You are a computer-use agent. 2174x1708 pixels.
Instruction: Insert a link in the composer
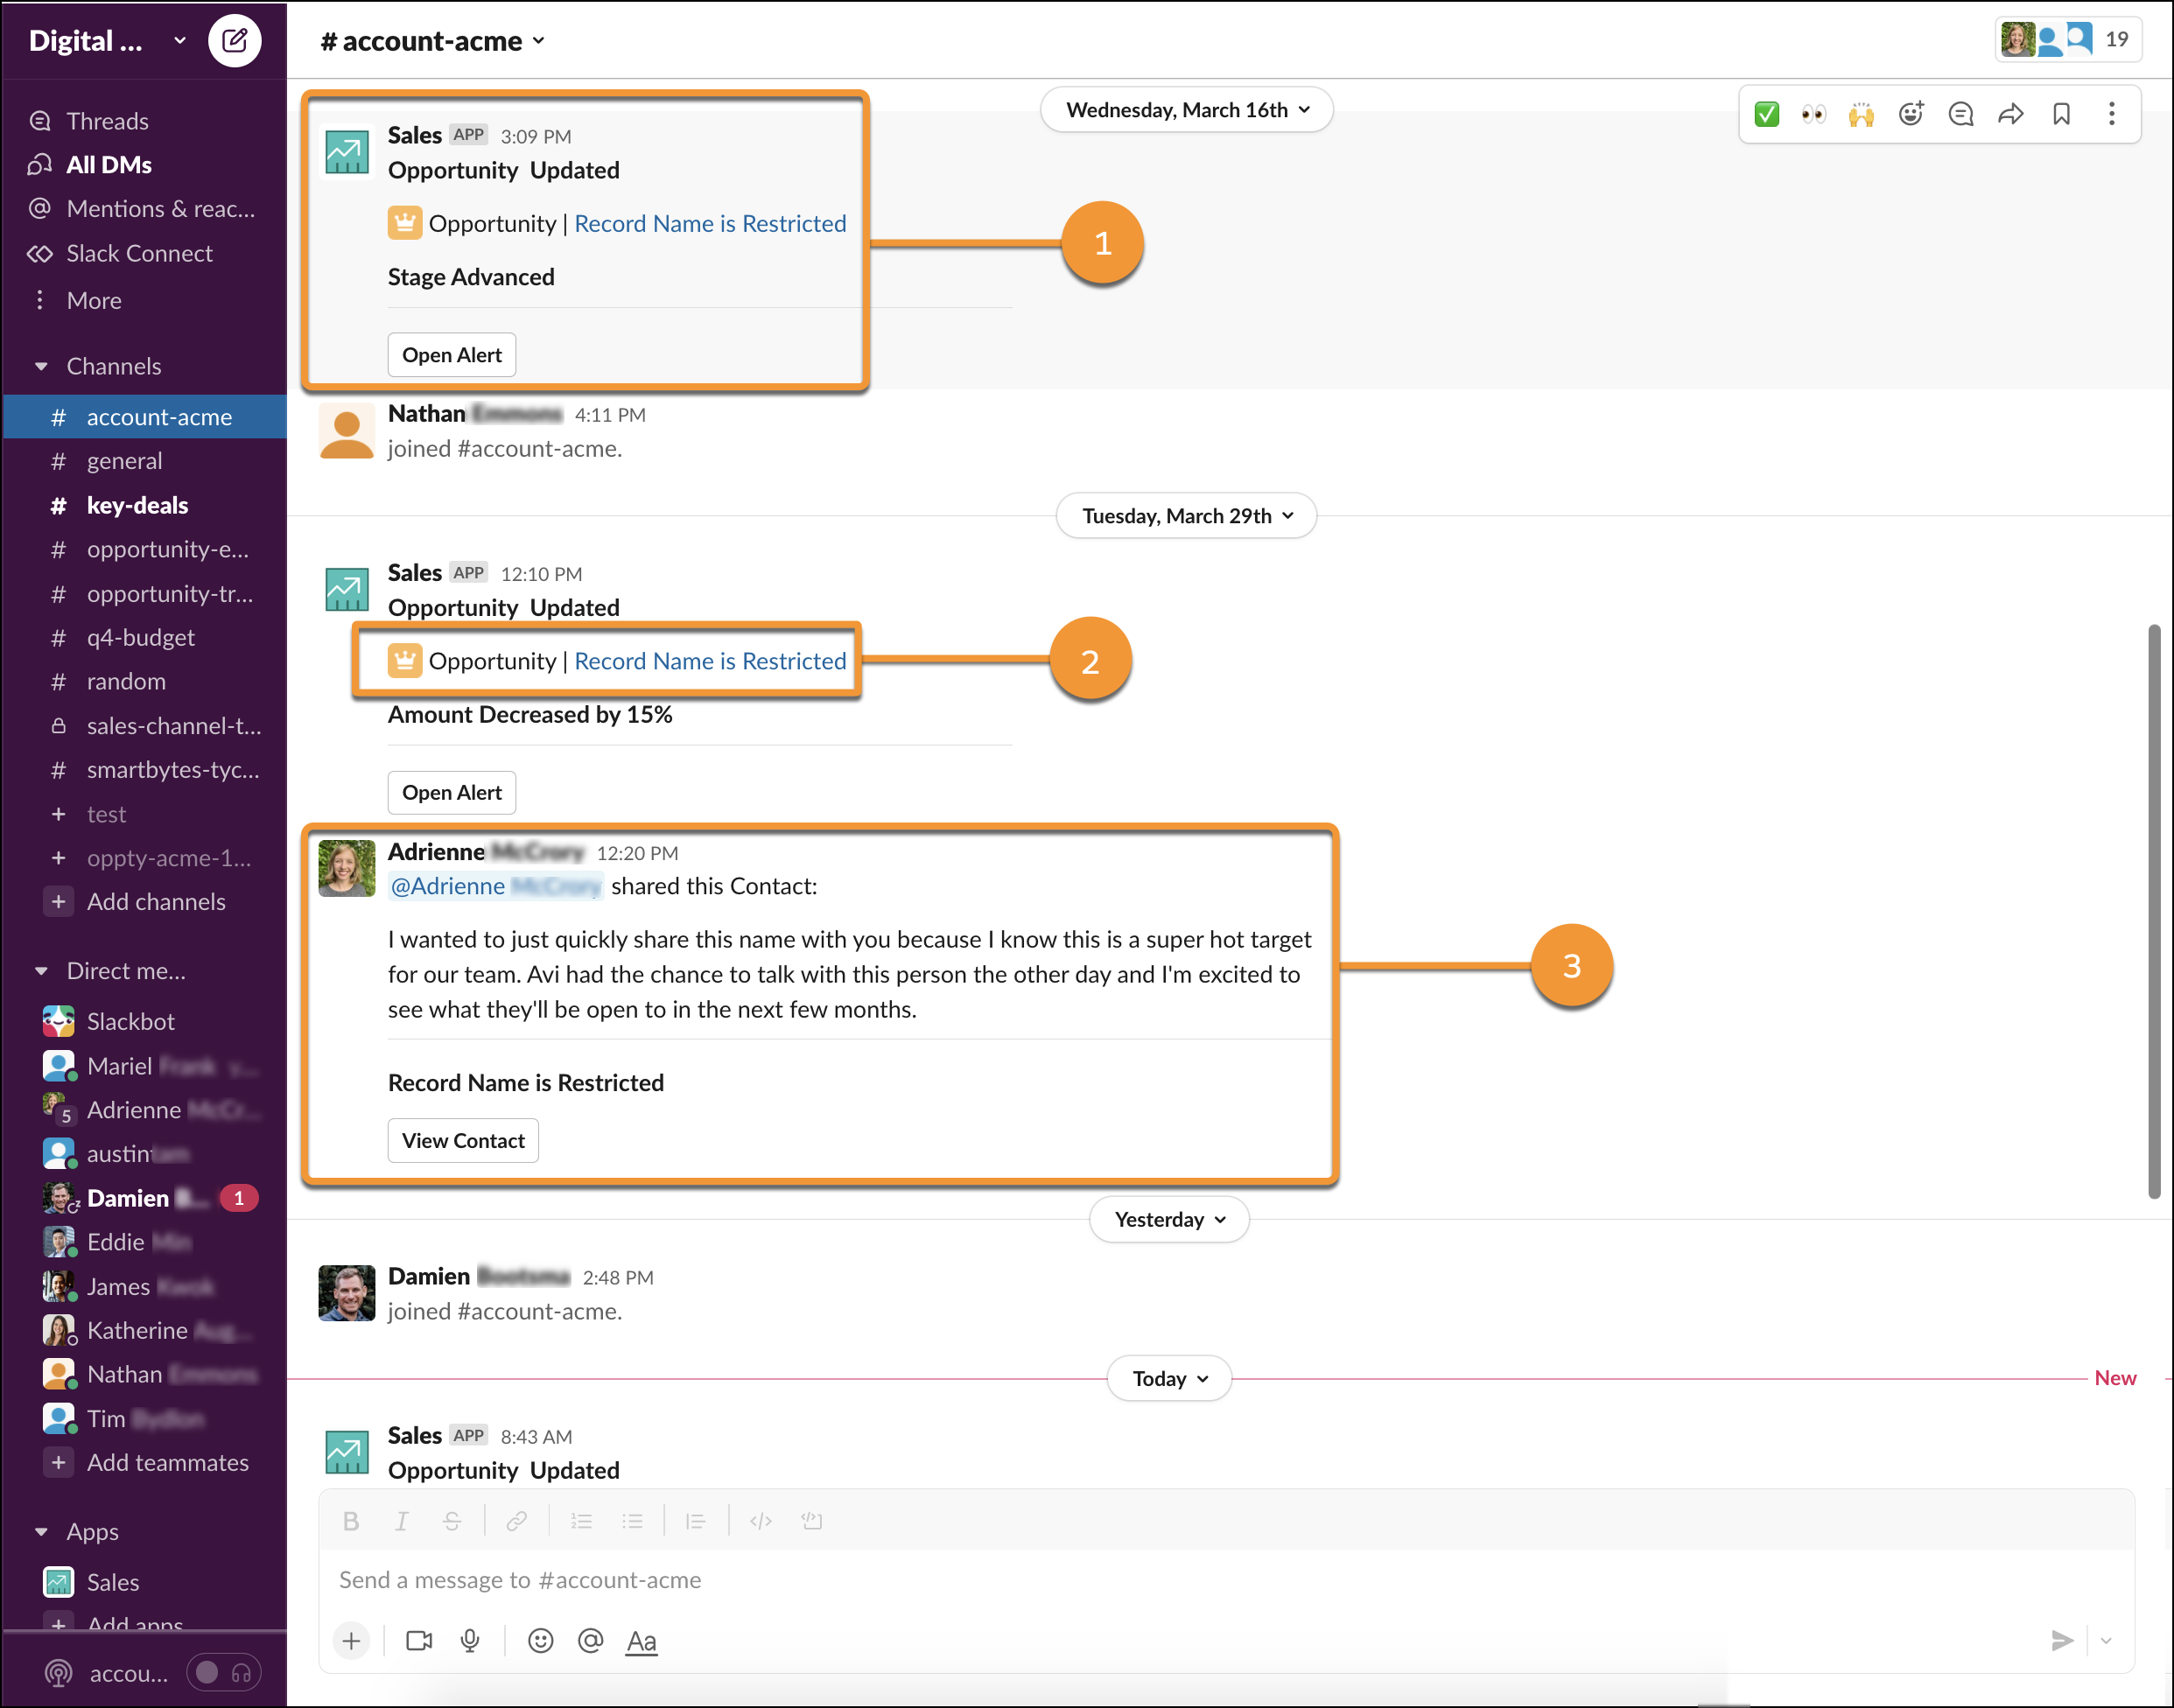pos(517,1521)
